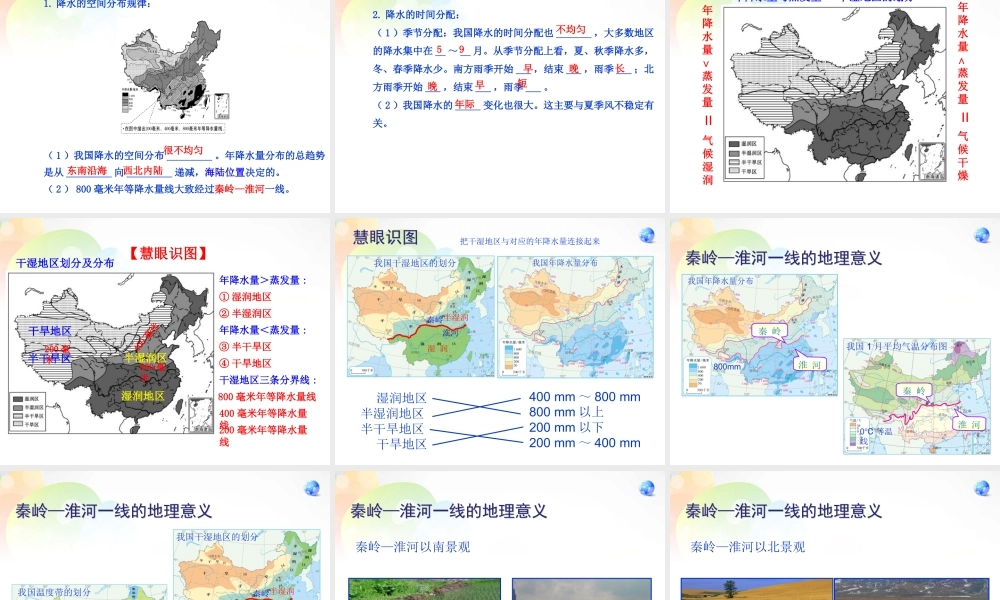Click the red 800 毫米年等降水量线 line

267,397
